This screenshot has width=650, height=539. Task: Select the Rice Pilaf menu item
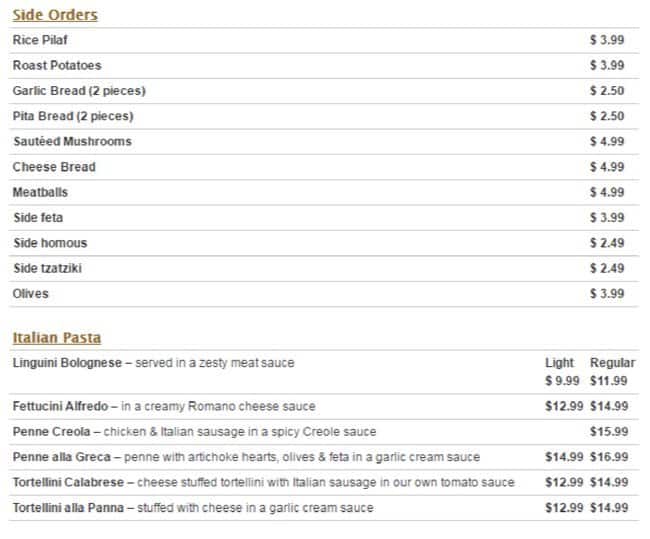coord(40,40)
